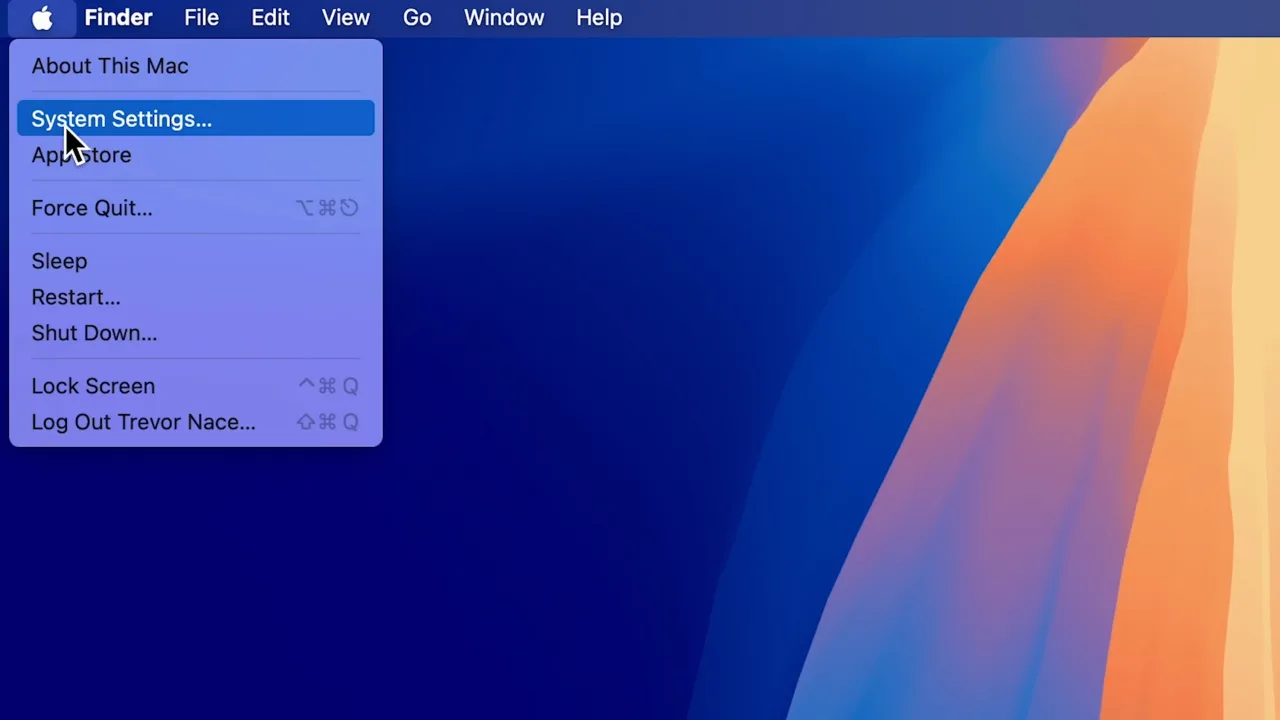
Task: Open the Help menu
Action: click(599, 17)
